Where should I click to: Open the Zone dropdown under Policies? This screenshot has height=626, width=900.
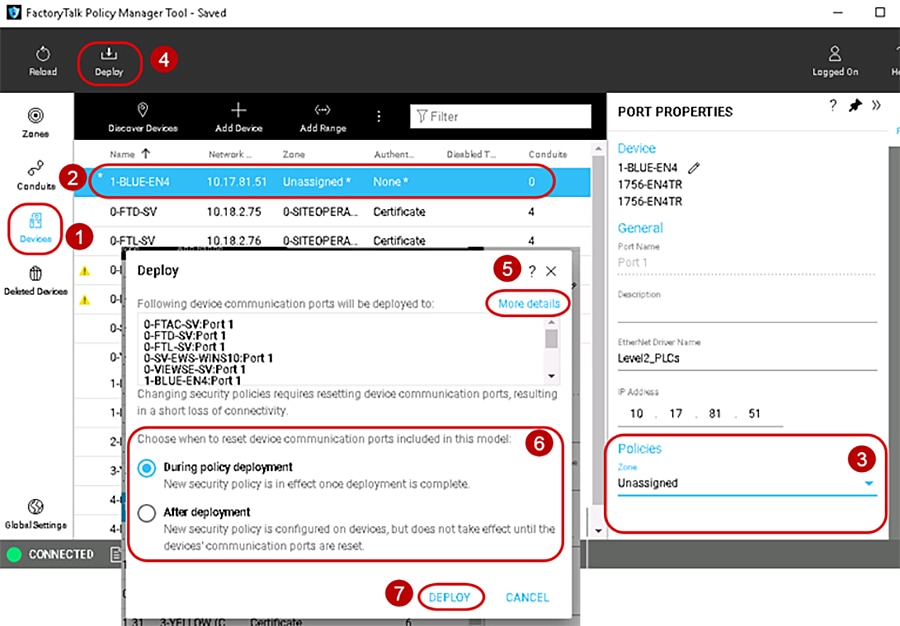click(x=747, y=484)
